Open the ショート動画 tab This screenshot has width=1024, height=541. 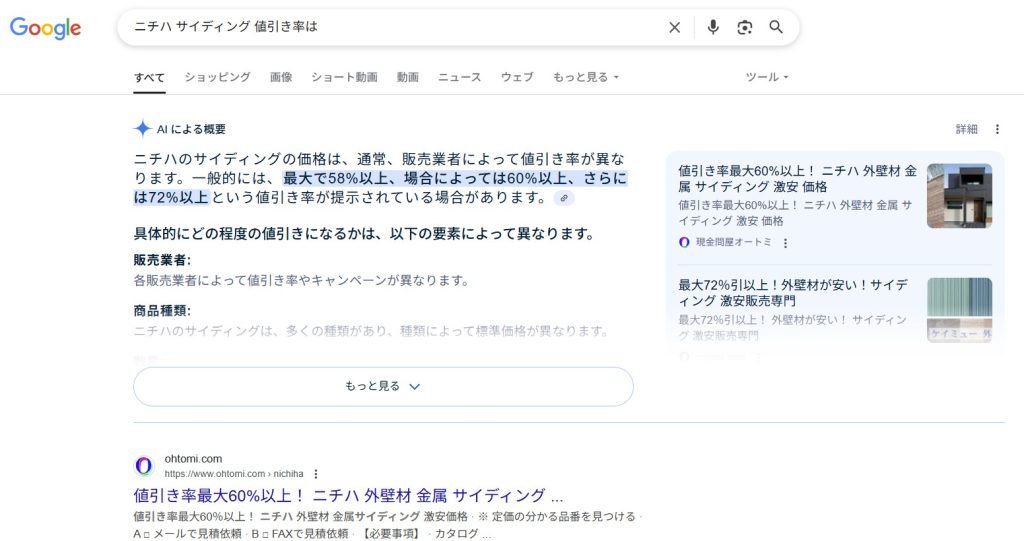click(x=344, y=77)
